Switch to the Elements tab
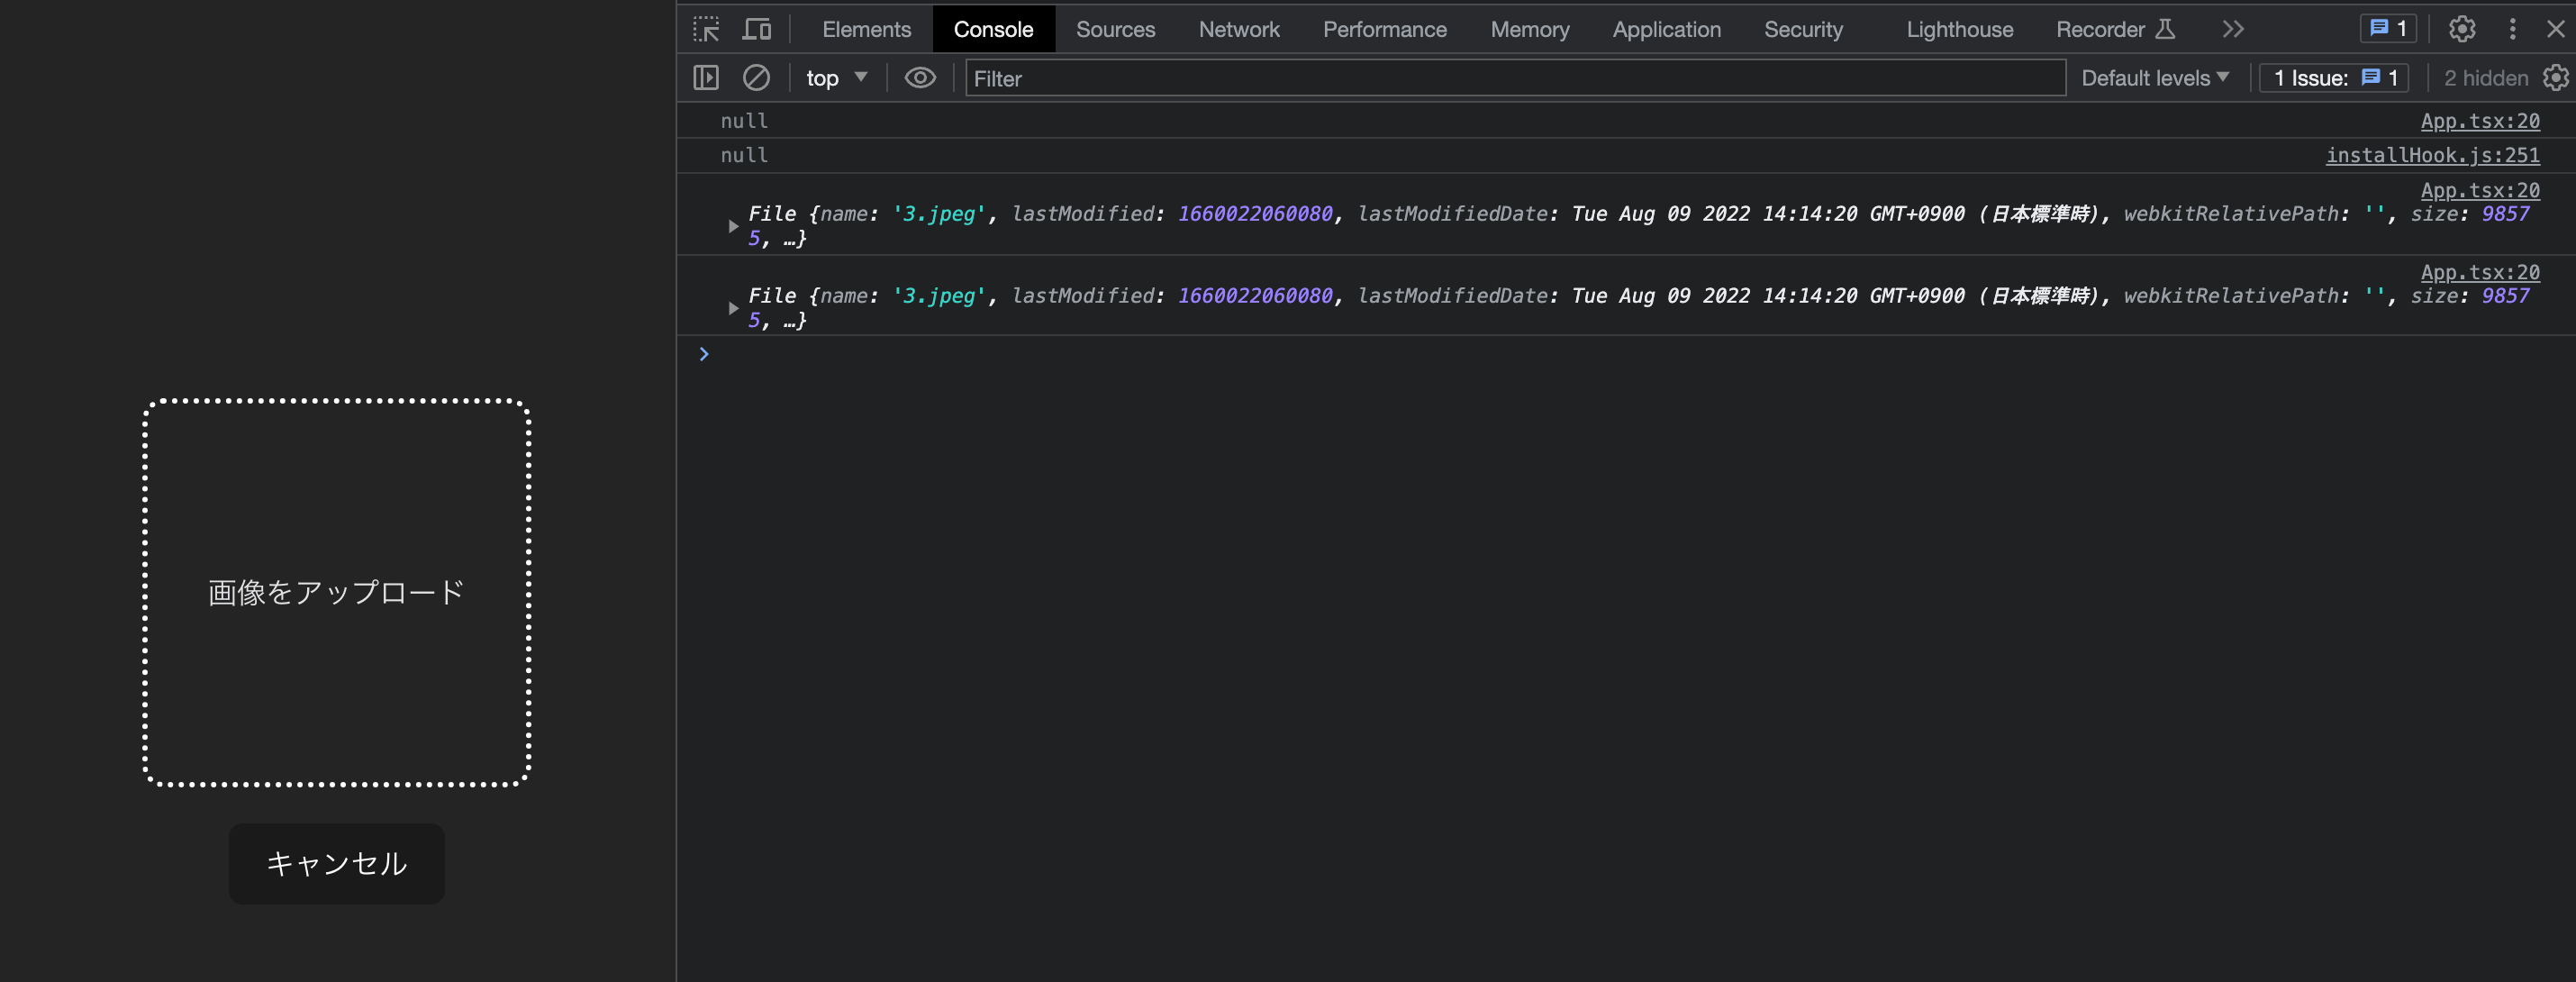This screenshot has width=2576, height=982. [866, 28]
